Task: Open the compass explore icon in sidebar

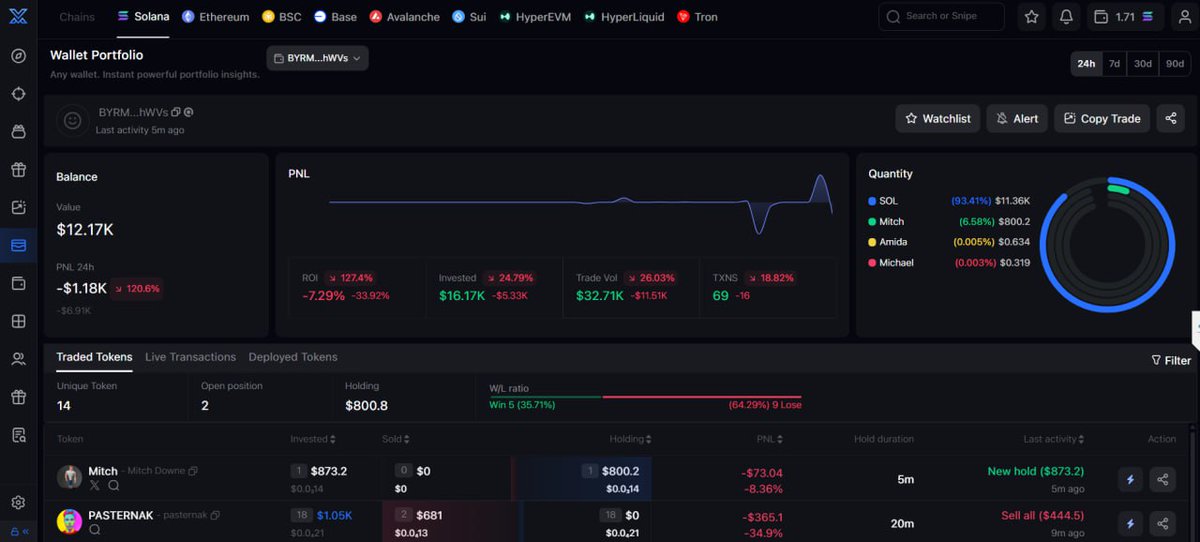Action: 18,55
